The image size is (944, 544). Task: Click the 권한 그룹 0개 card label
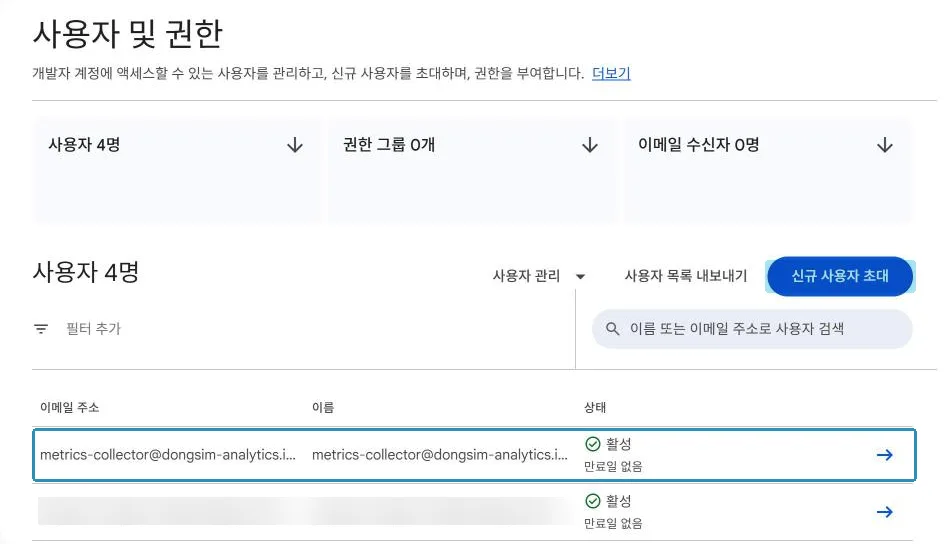pos(389,144)
